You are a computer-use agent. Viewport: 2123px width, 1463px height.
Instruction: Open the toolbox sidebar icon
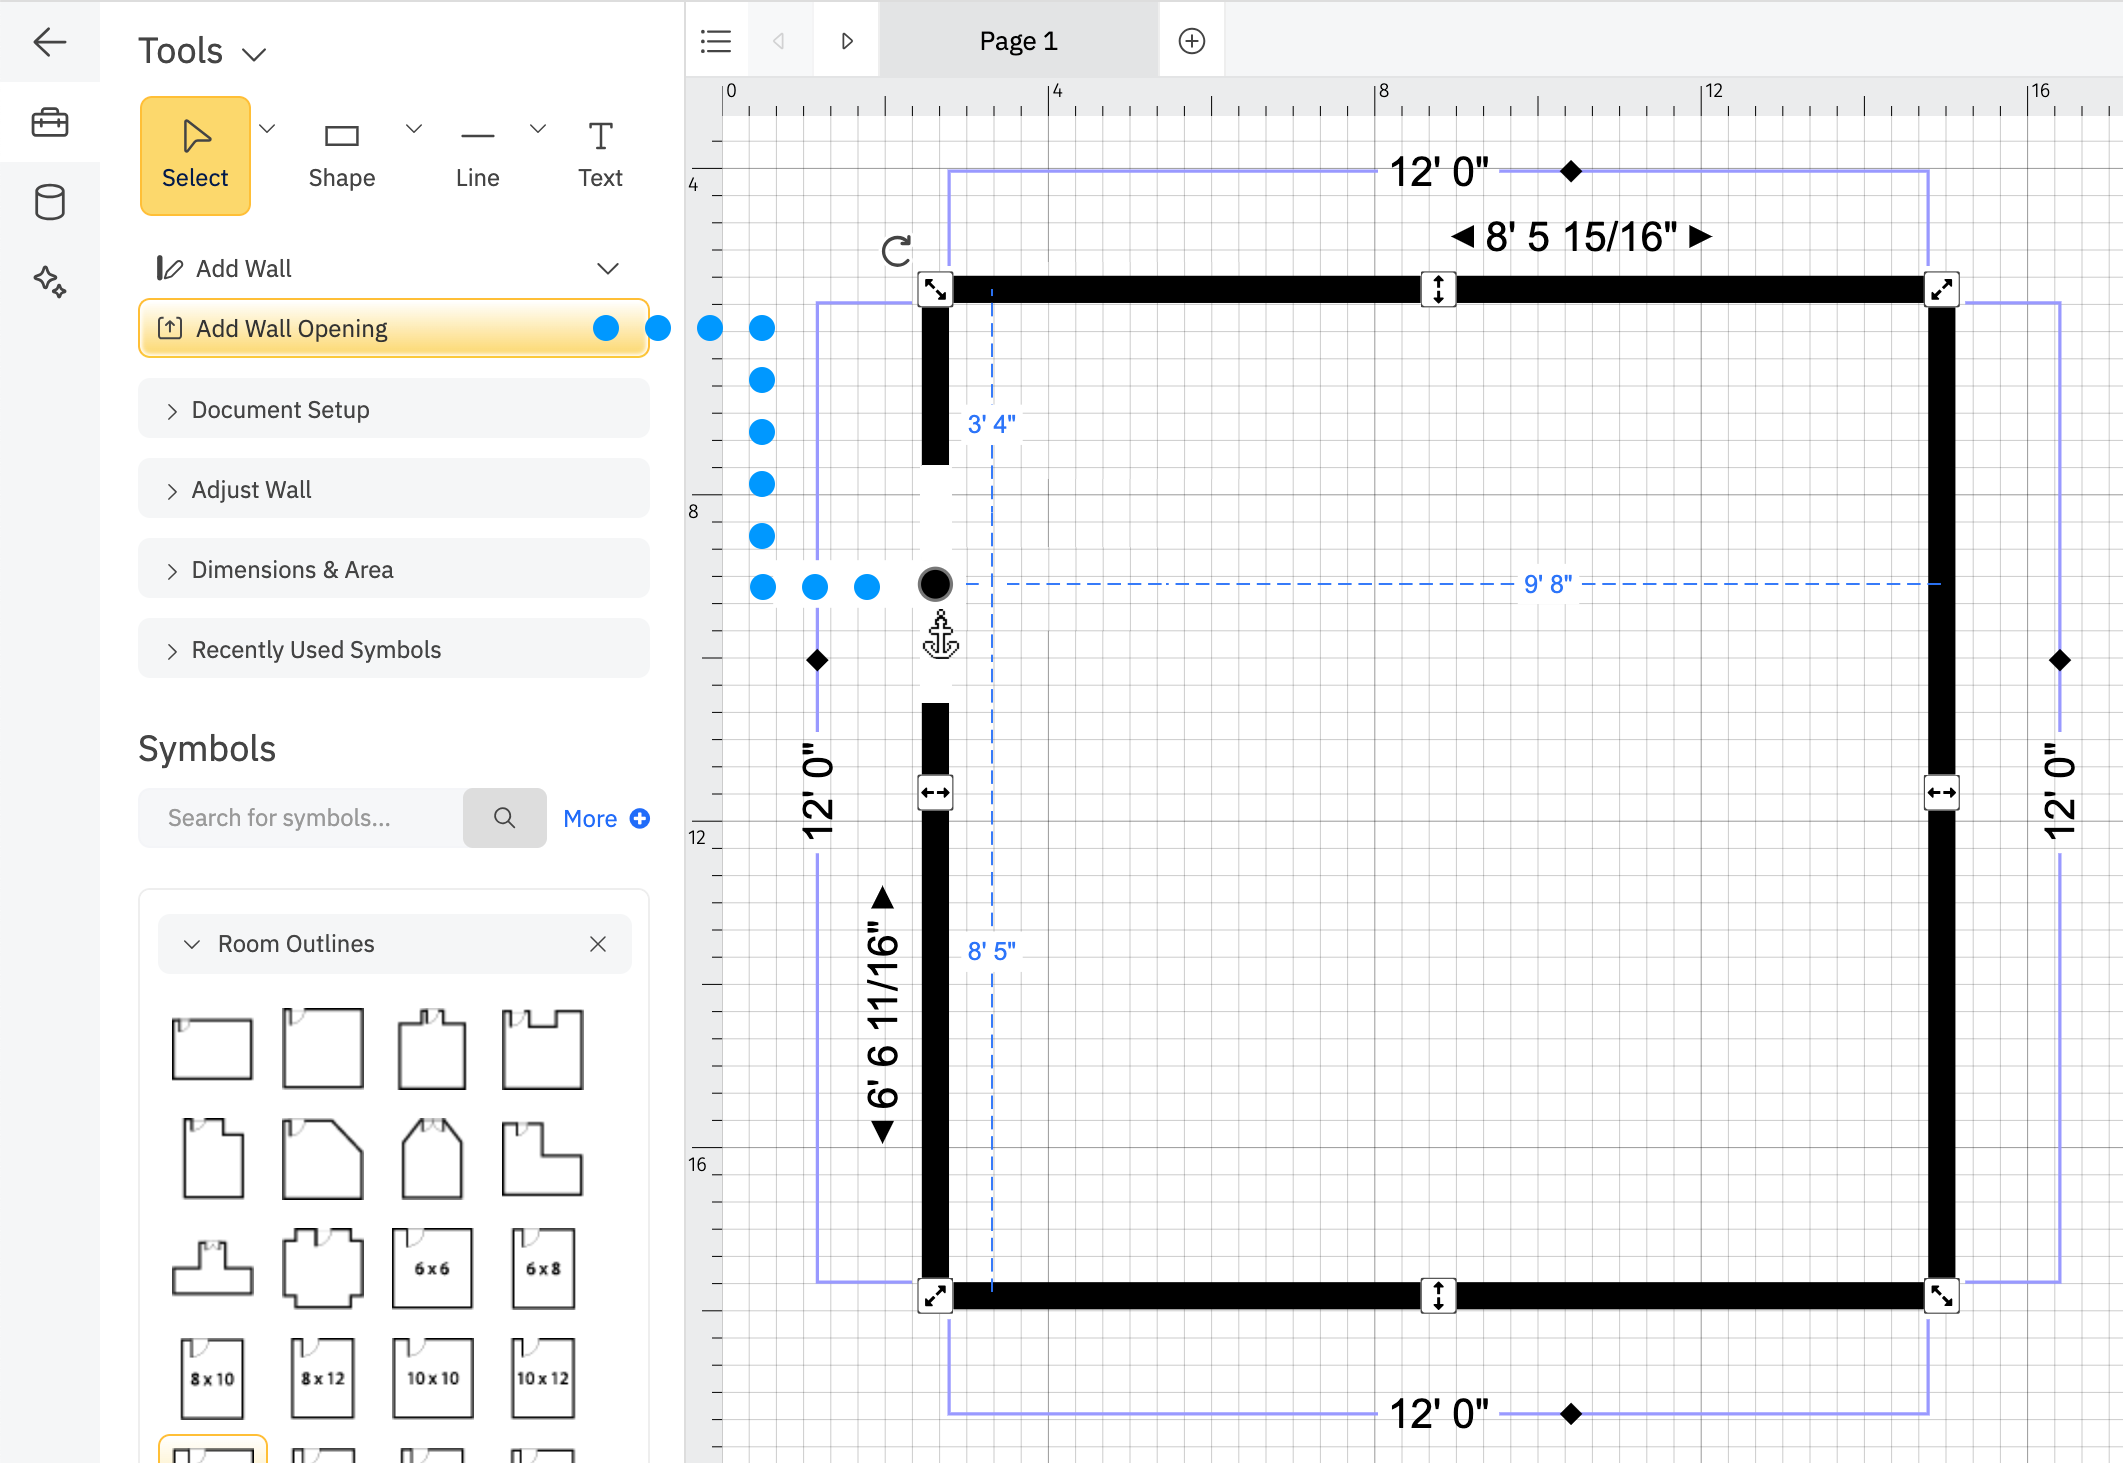(x=49, y=122)
